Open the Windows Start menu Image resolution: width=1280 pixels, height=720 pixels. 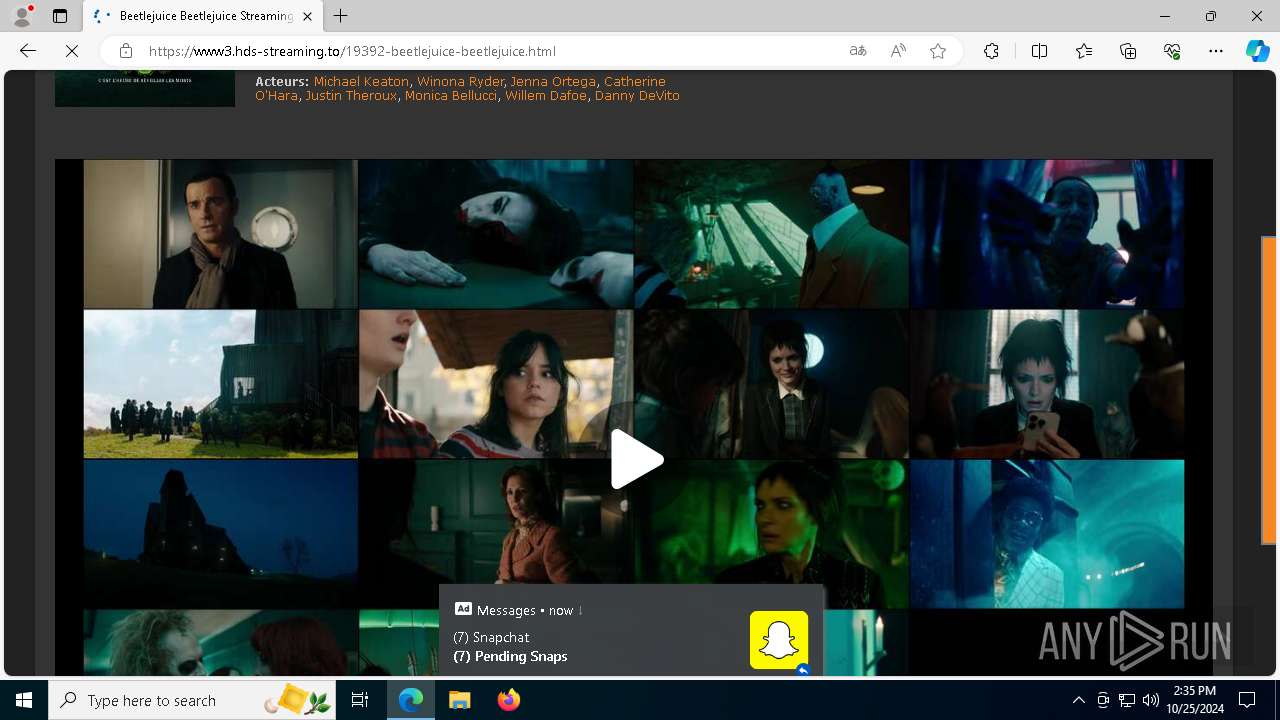(24, 700)
